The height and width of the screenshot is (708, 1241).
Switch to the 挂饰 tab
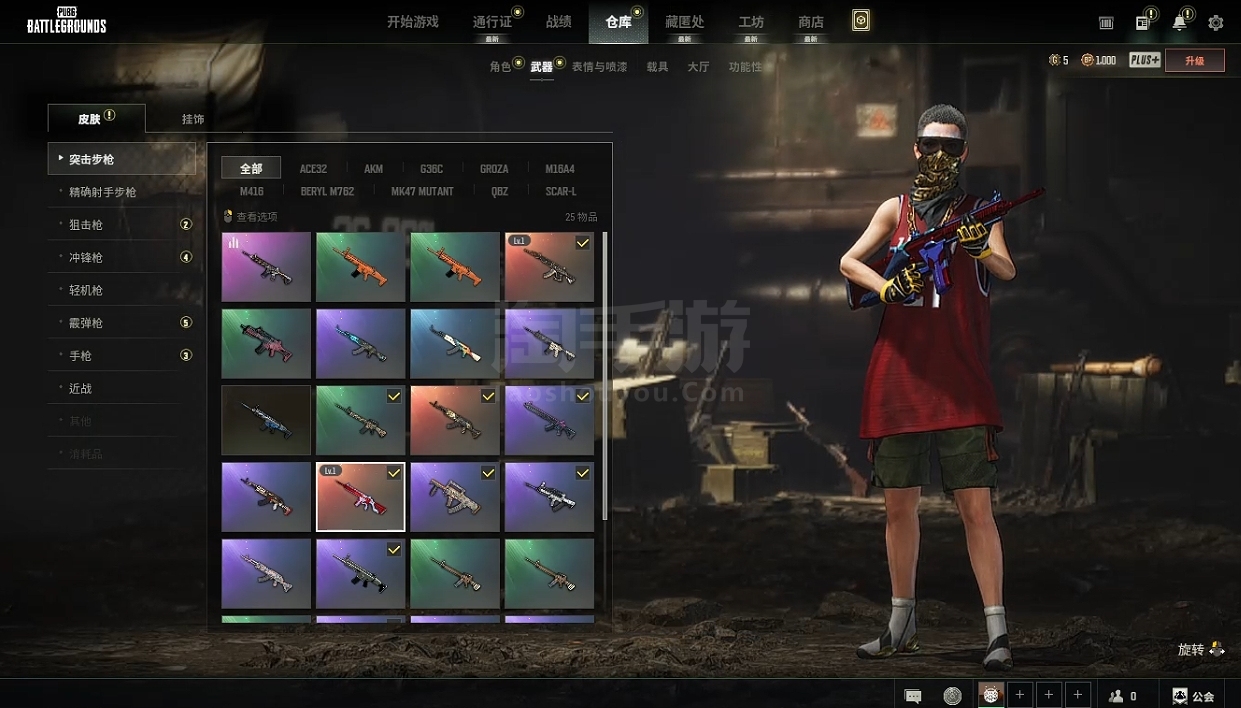pos(193,119)
